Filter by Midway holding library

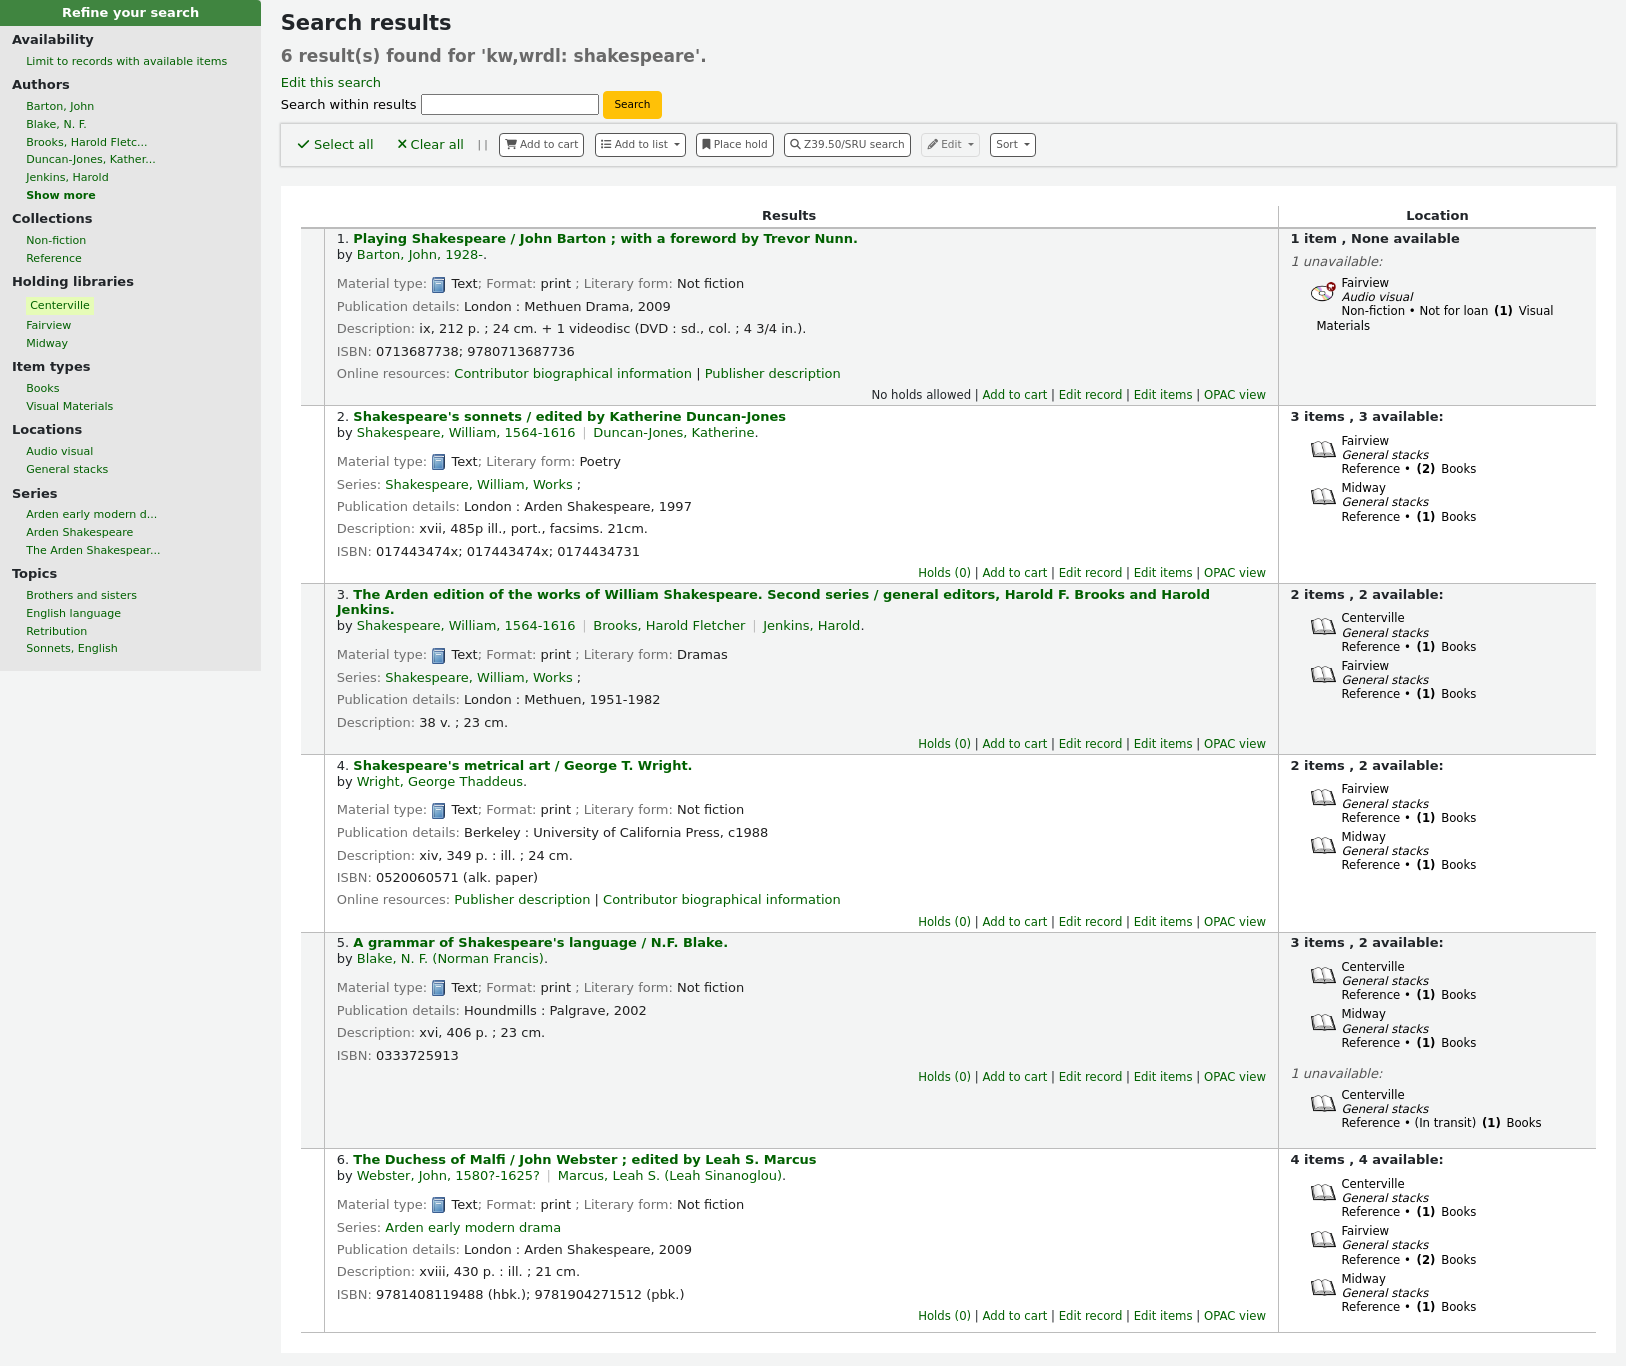[x=47, y=344]
